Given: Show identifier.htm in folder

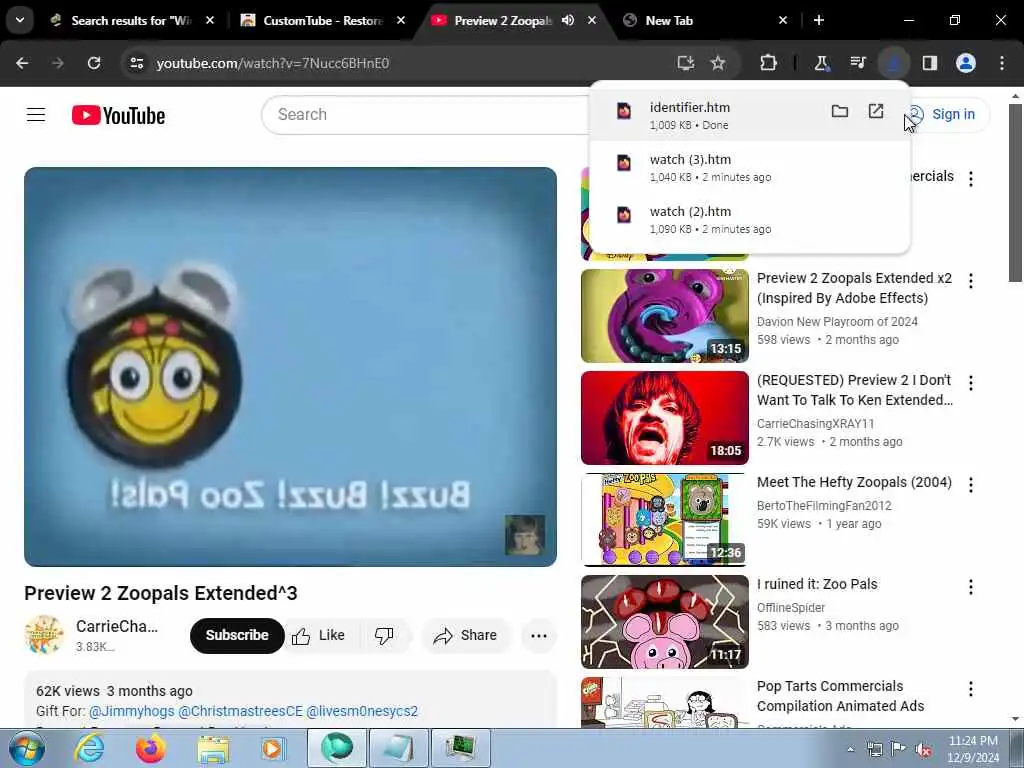Looking at the screenshot, I should click(x=840, y=111).
